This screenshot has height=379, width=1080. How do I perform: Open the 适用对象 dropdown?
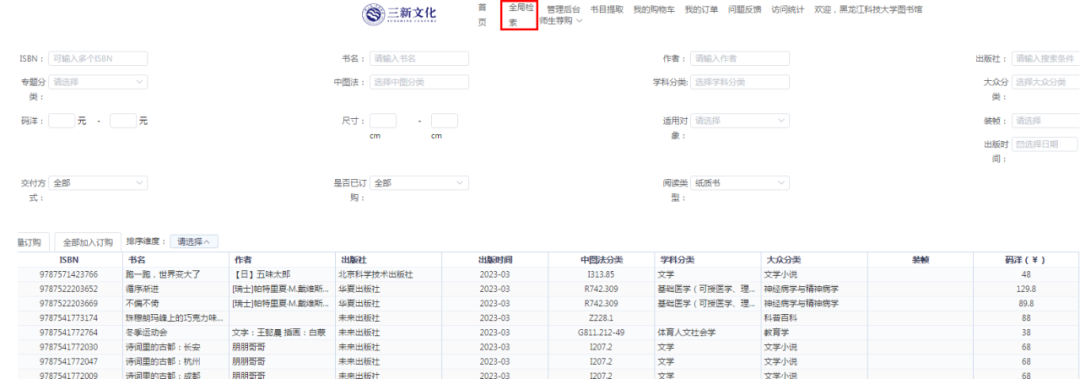coord(740,121)
